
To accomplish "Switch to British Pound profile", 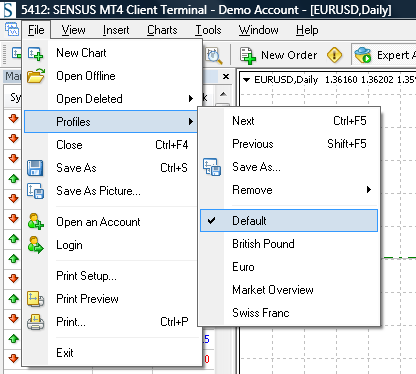I will [289, 244].
